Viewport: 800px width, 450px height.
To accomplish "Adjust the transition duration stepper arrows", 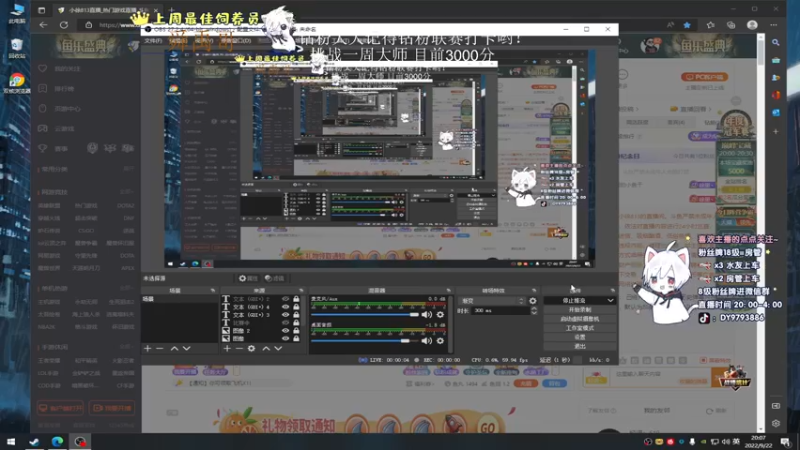I will 534,310.
